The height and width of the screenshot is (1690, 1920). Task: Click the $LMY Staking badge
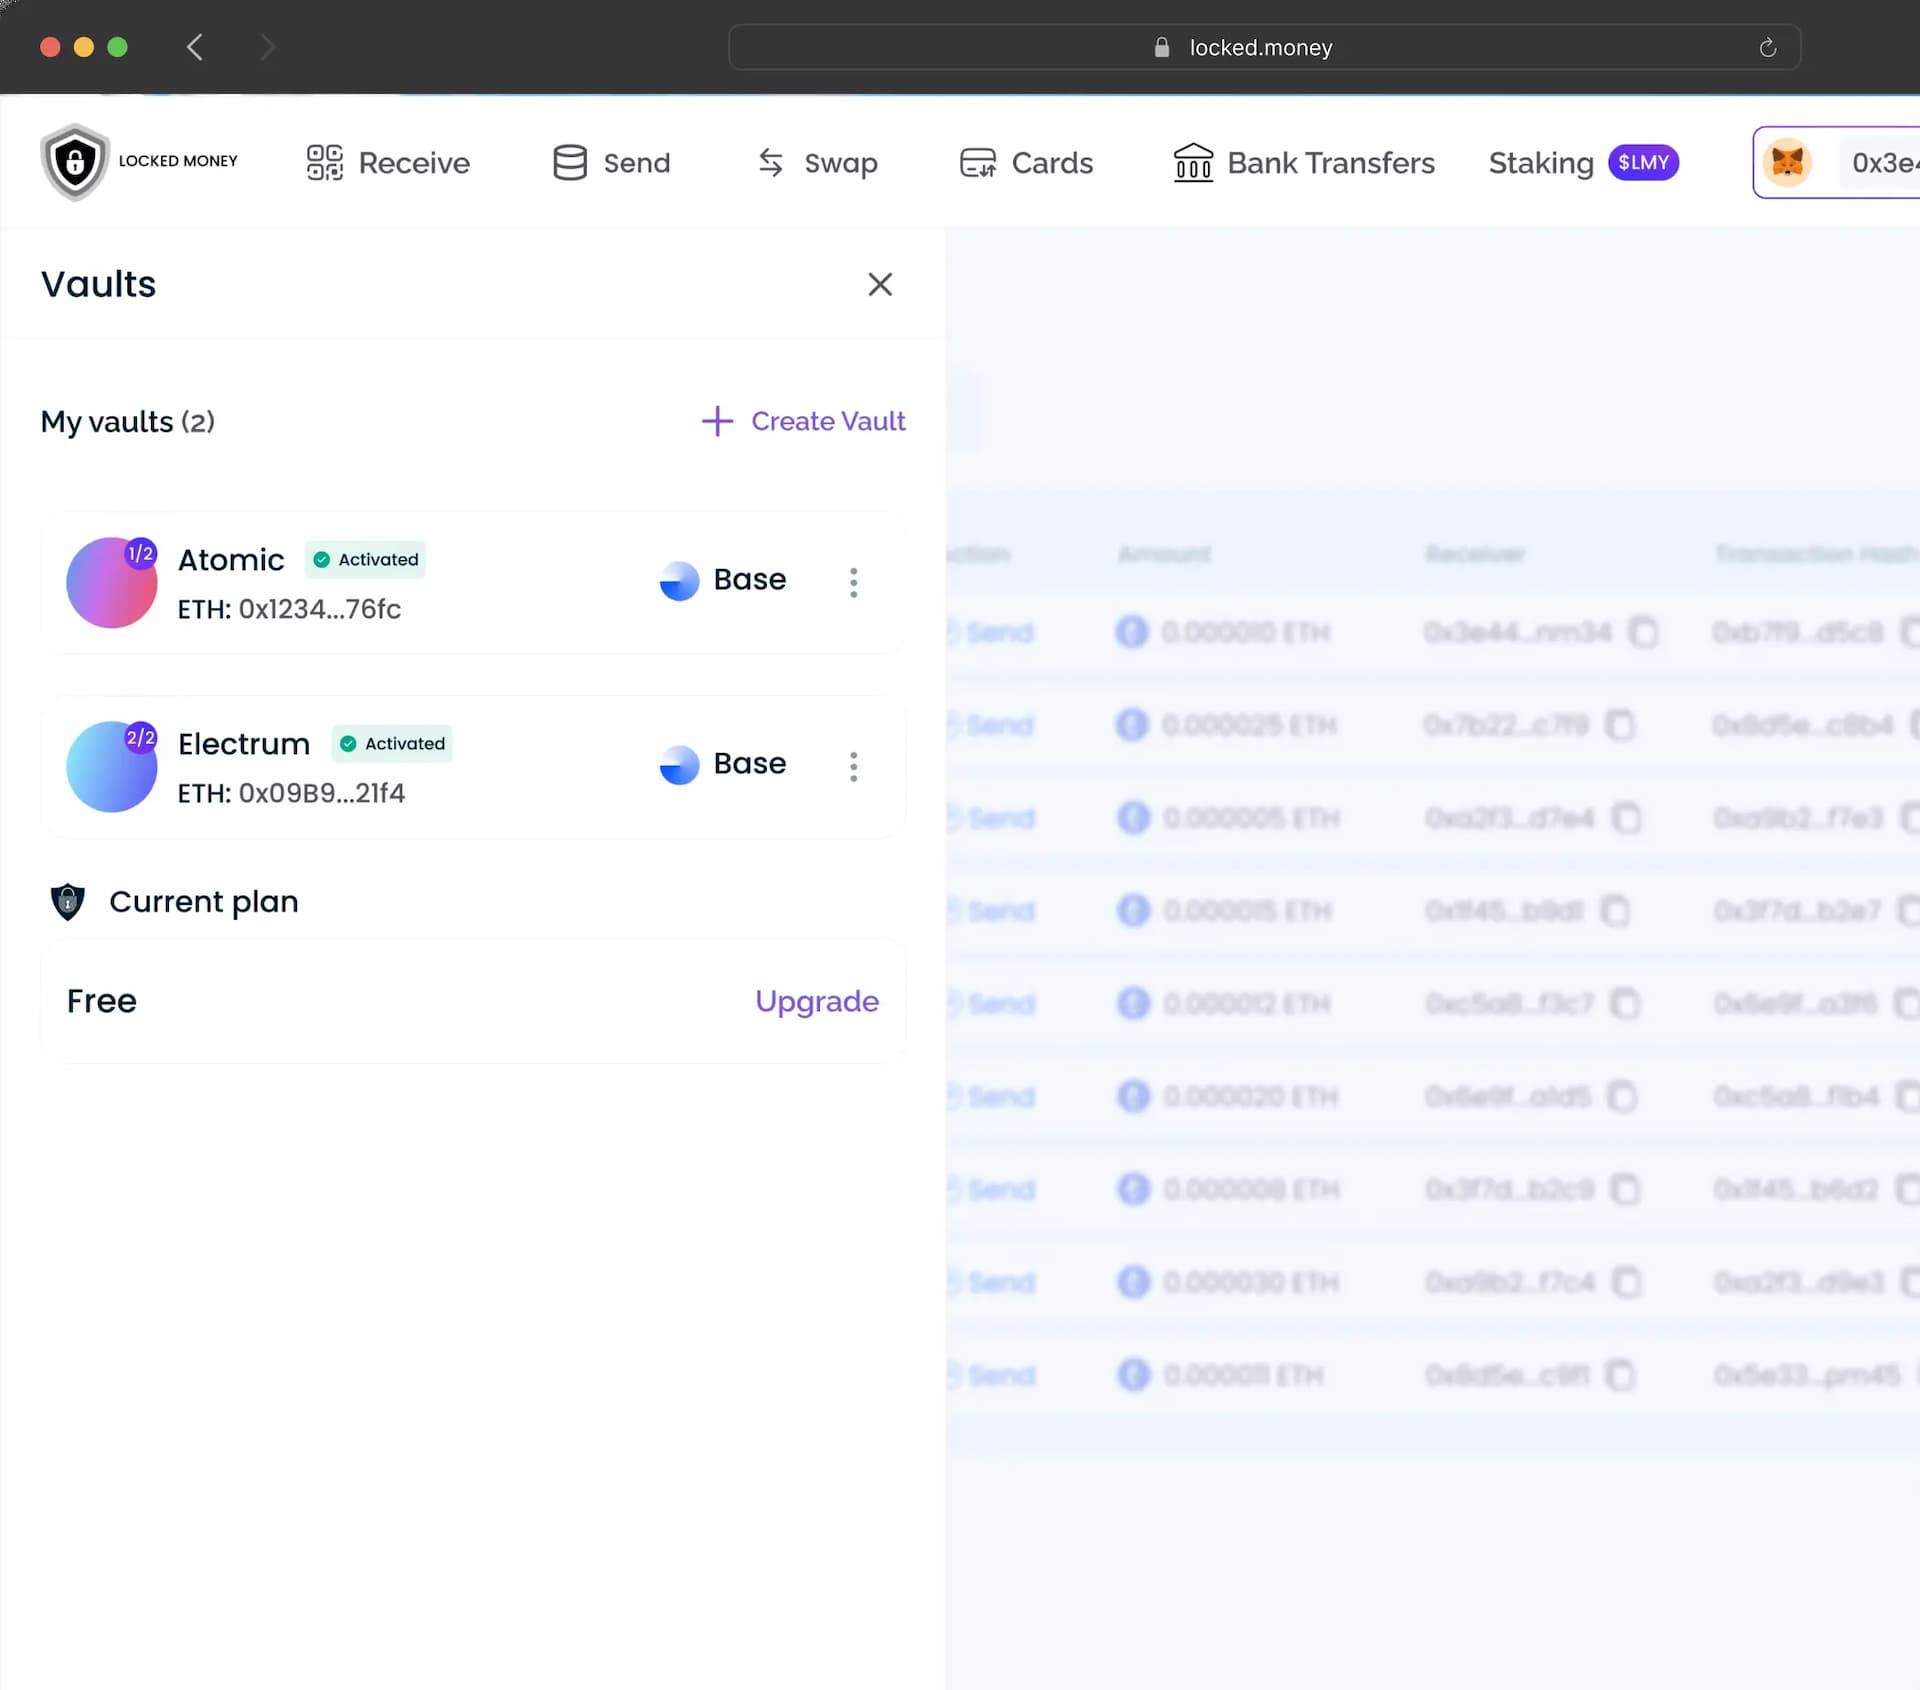[1642, 163]
